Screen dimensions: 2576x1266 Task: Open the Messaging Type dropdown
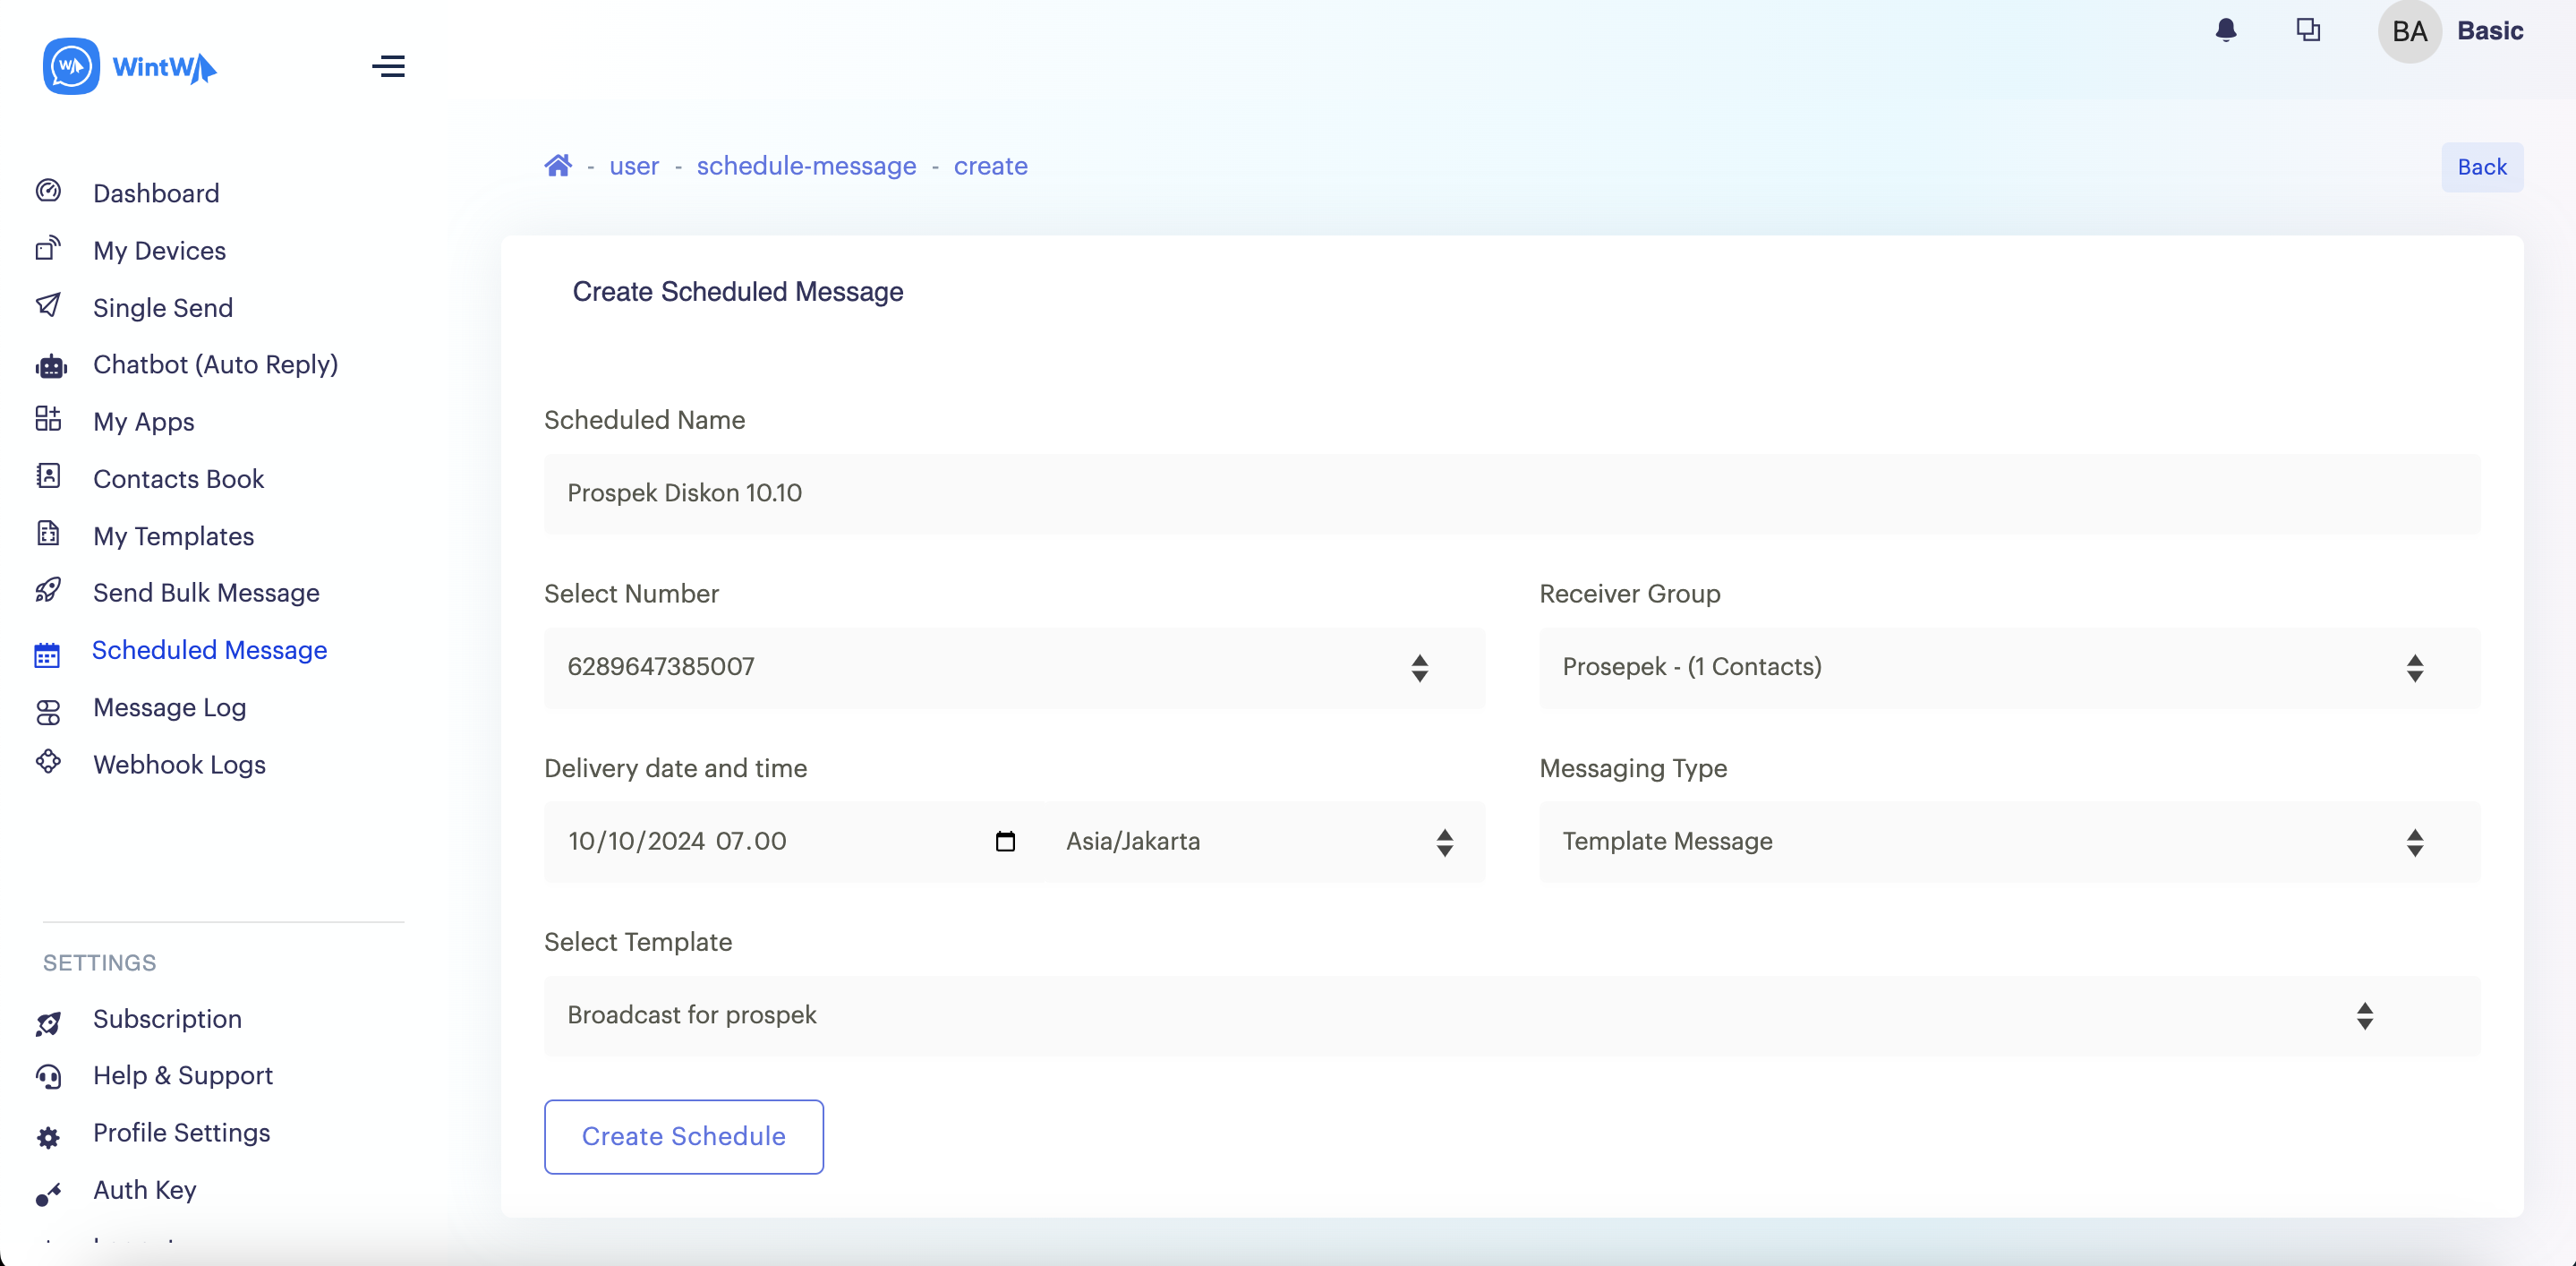coord(2008,841)
